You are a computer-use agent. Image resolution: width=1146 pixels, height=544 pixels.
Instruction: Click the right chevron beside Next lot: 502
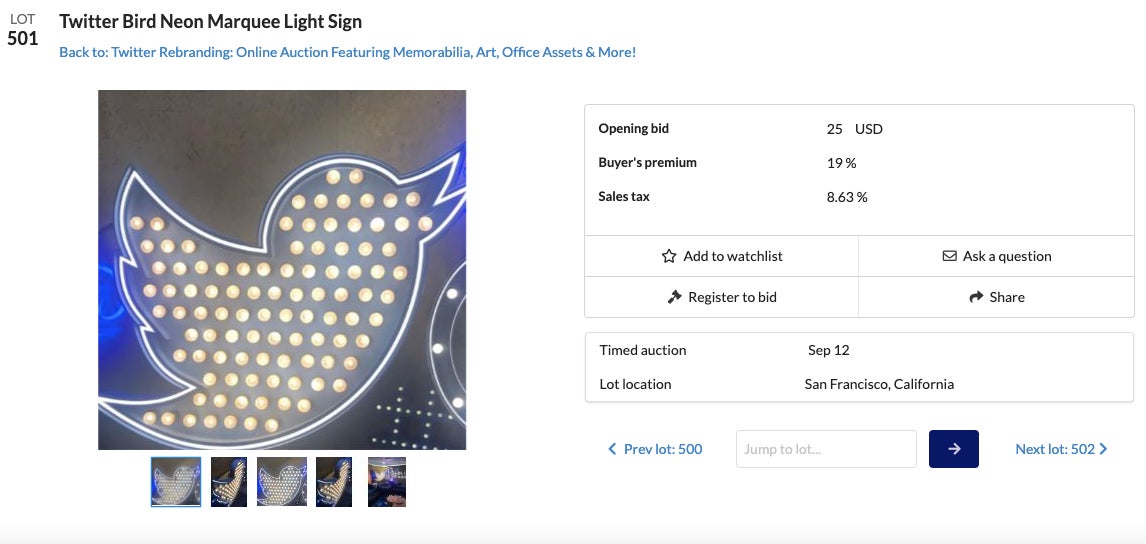(1103, 449)
